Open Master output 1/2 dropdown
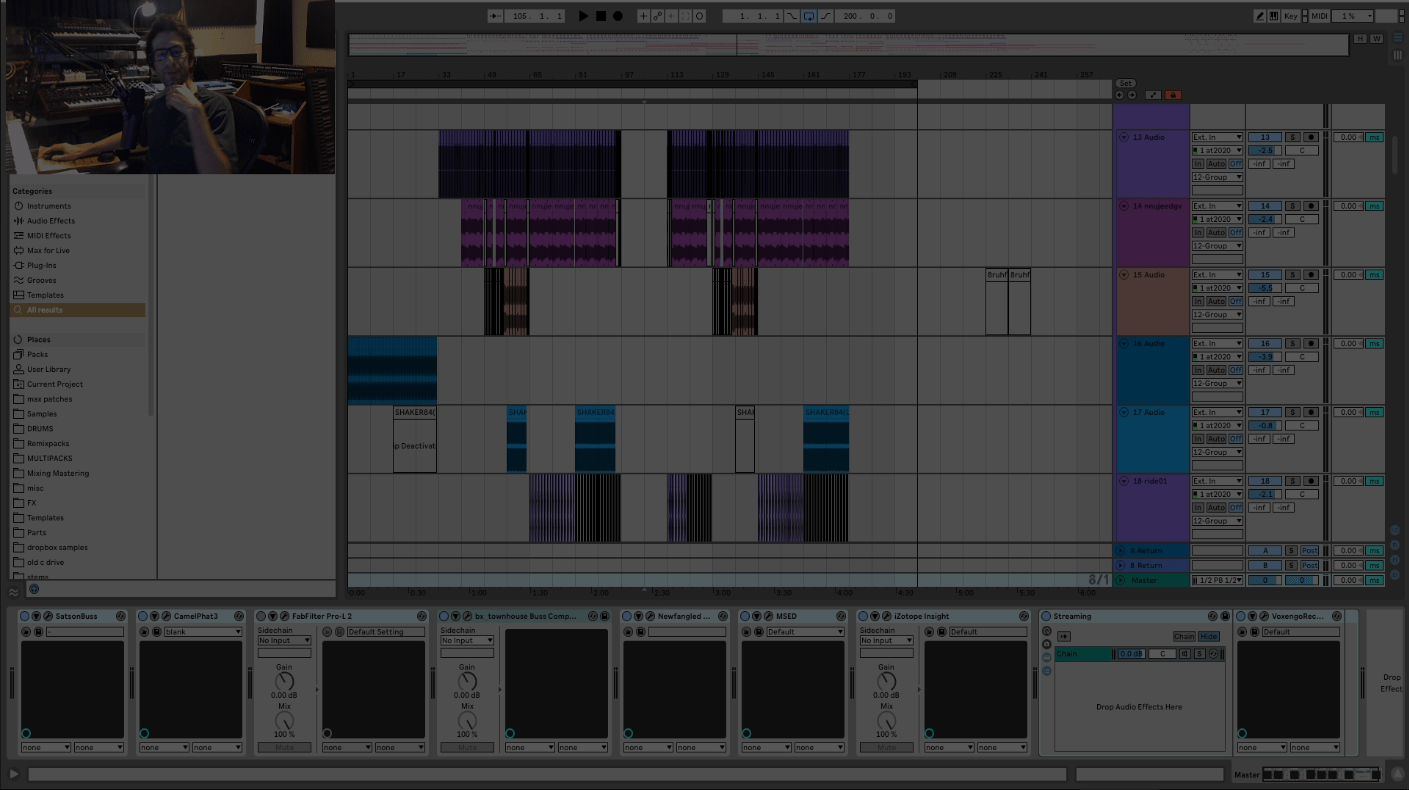1409x790 pixels. [1217, 580]
